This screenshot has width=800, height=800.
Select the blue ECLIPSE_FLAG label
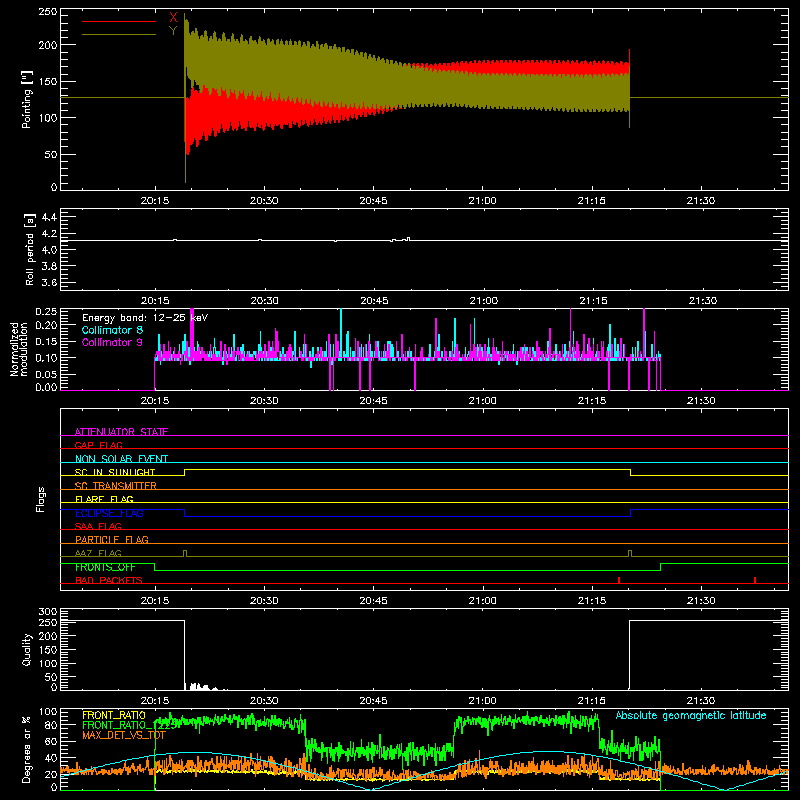pyautogui.click(x=109, y=513)
